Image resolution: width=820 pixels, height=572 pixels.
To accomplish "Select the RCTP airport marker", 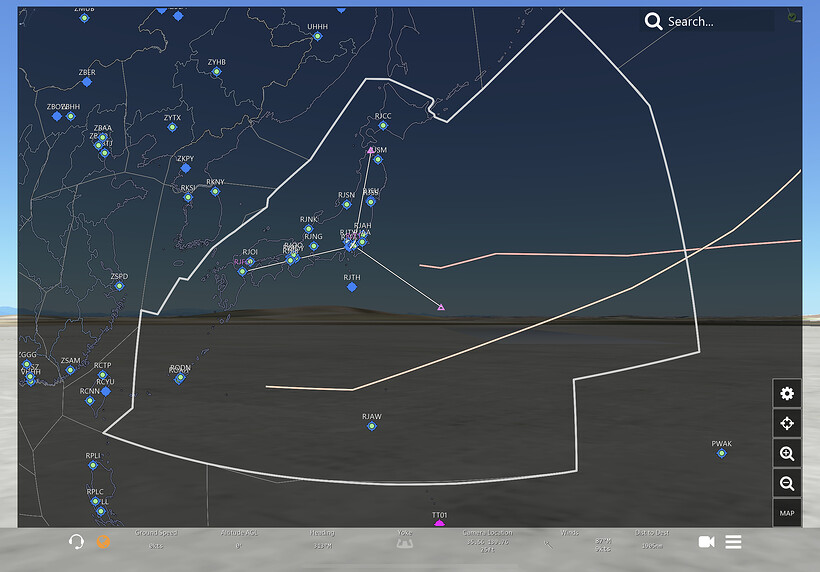I will tap(102, 375).
